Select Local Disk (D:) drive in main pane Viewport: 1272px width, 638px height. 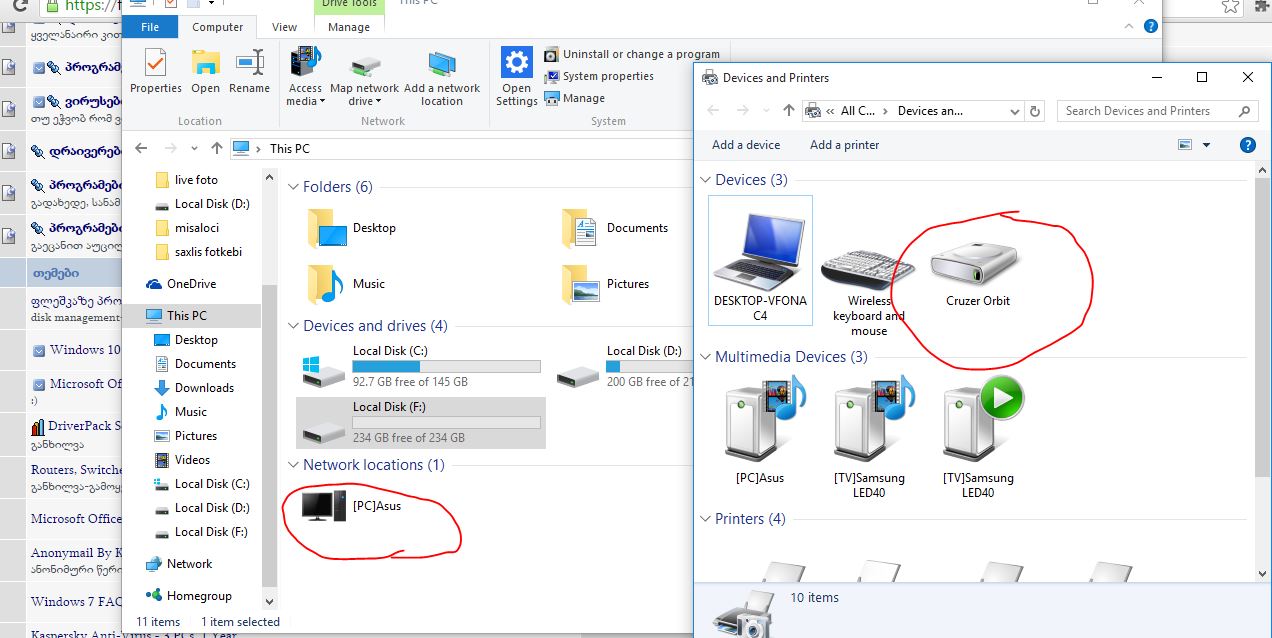(624, 366)
